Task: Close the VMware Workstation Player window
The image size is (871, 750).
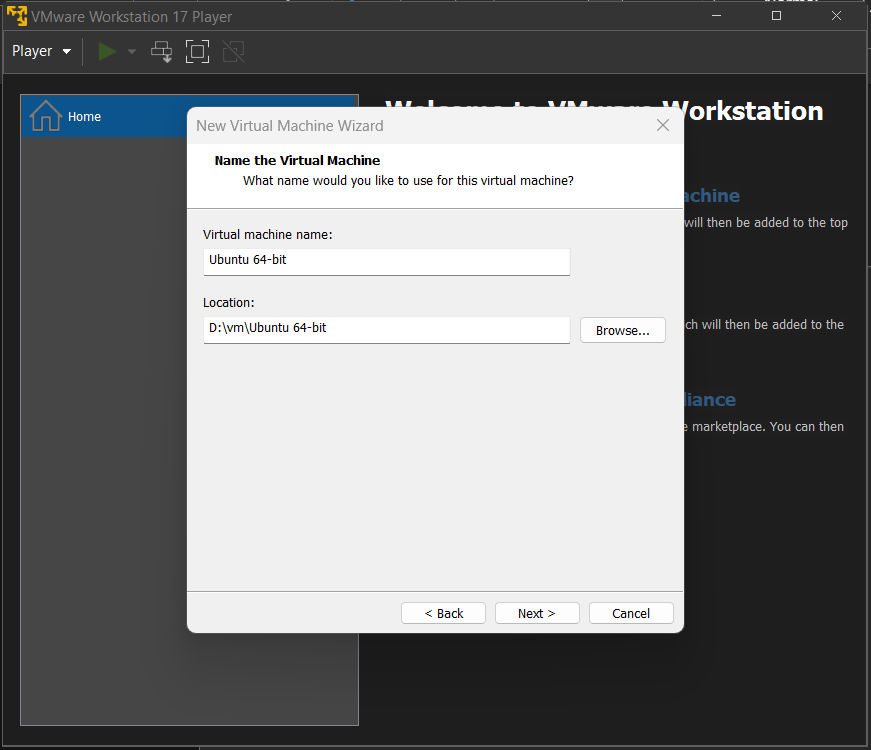Action: pyautogui.click(x=837, y=16)
